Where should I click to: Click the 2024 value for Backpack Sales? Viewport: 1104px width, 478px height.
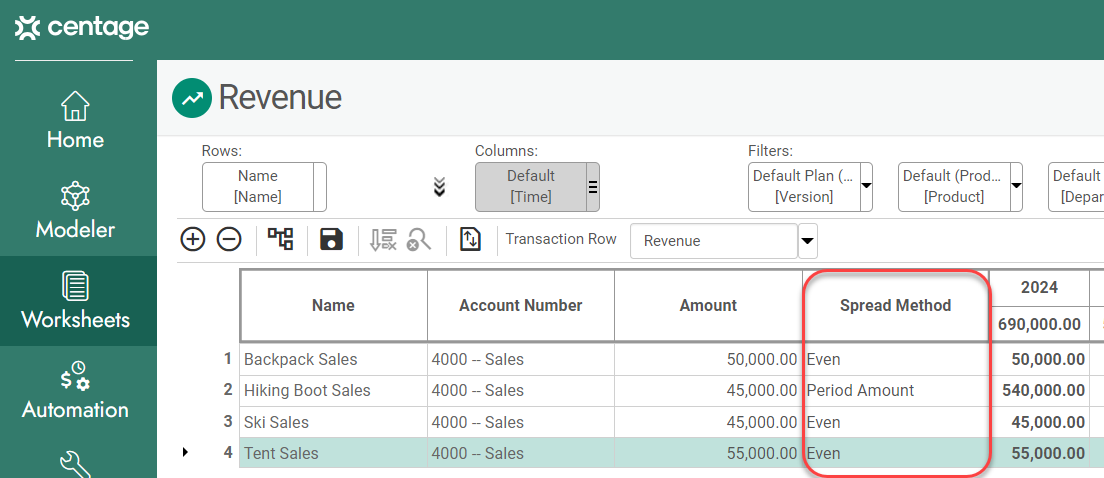pos(1039,359)
